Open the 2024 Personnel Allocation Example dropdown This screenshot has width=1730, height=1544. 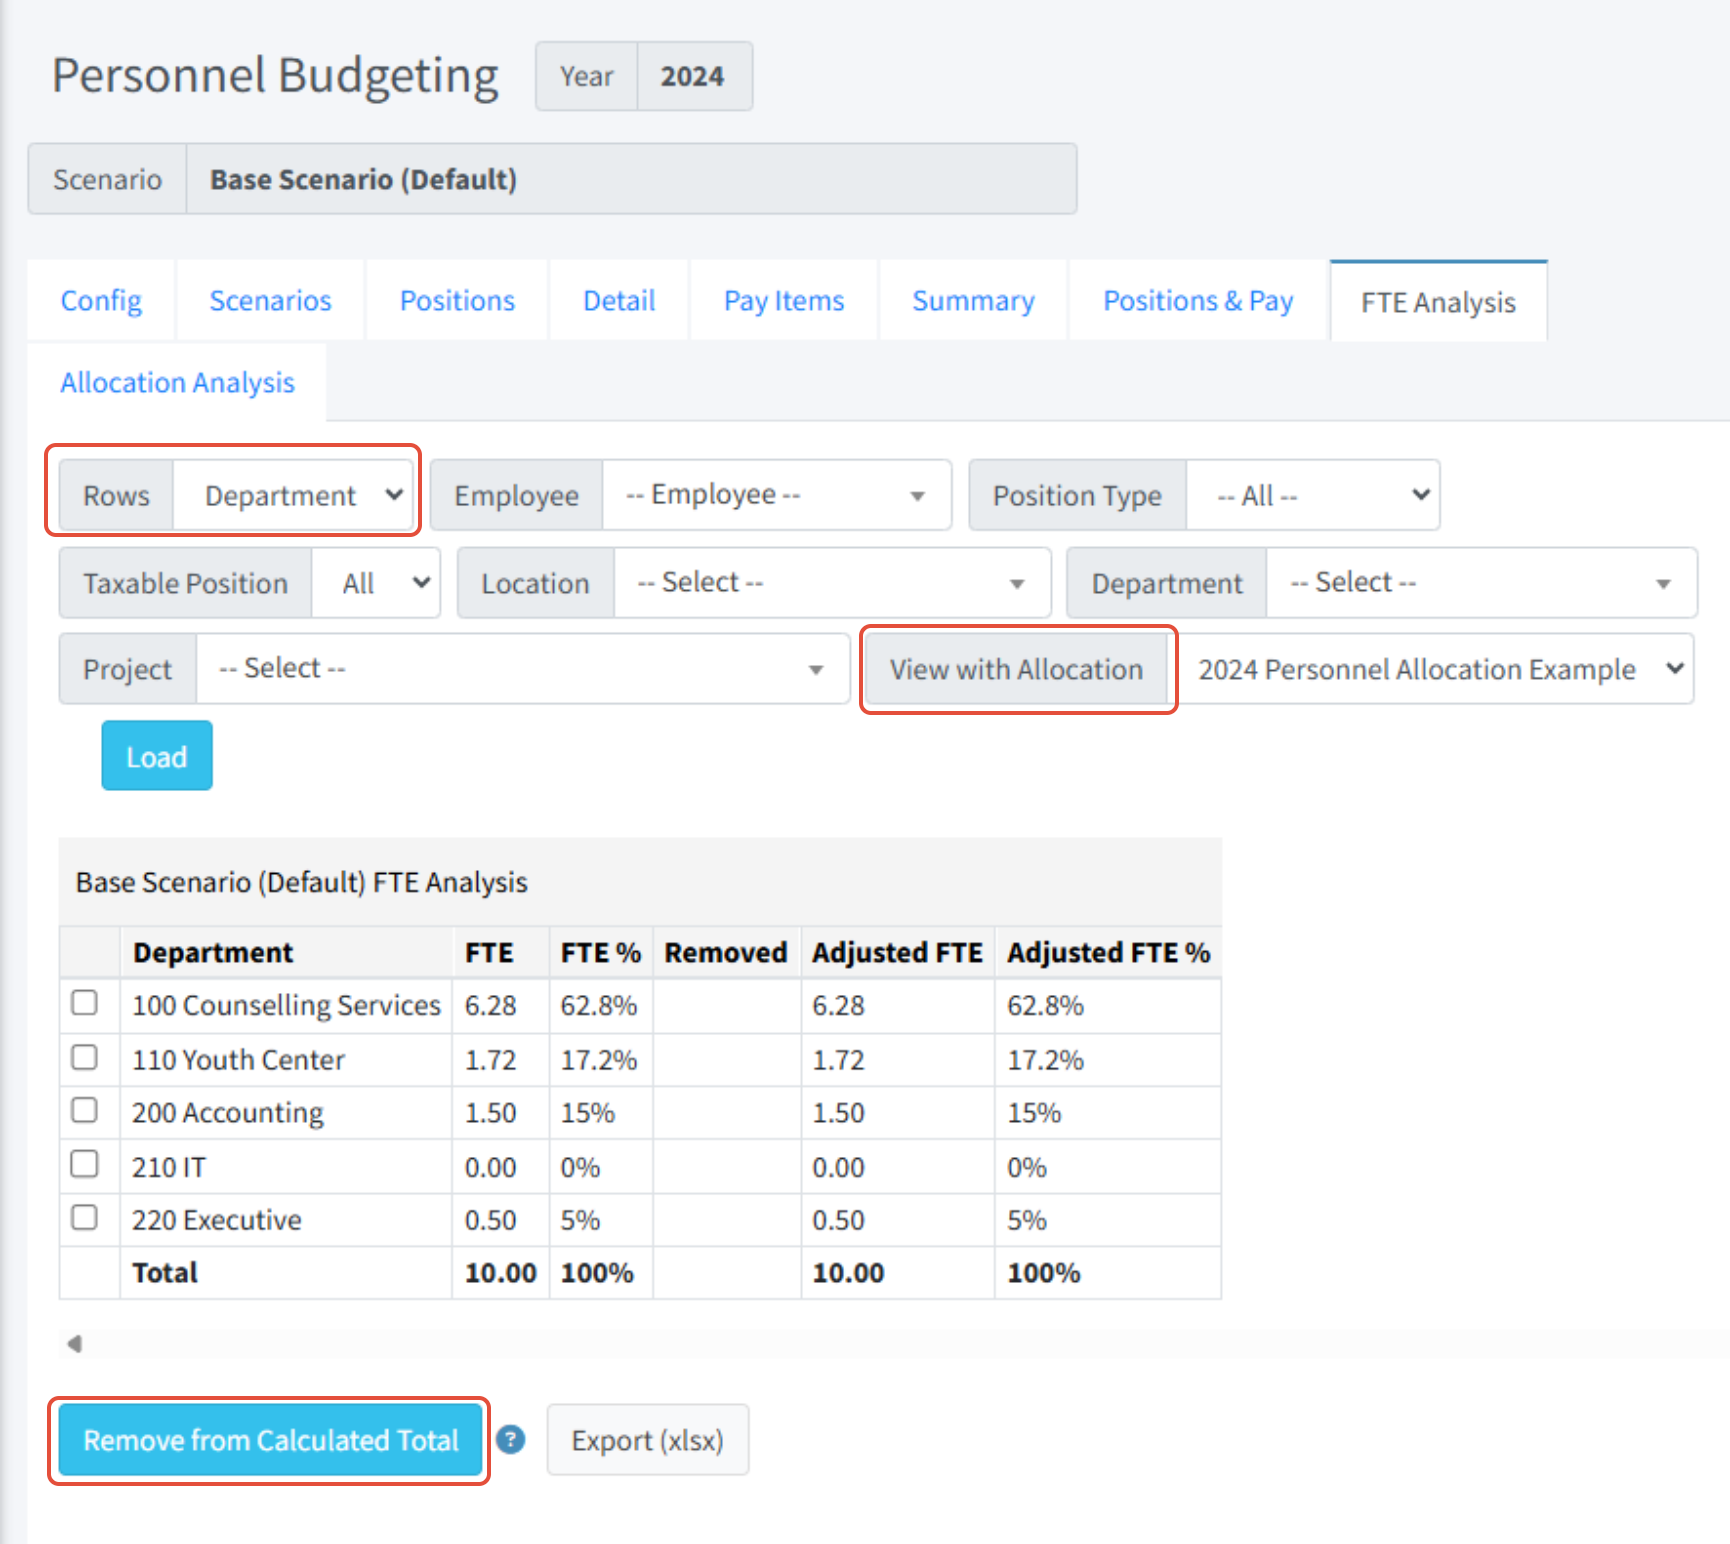[1436, 669]
